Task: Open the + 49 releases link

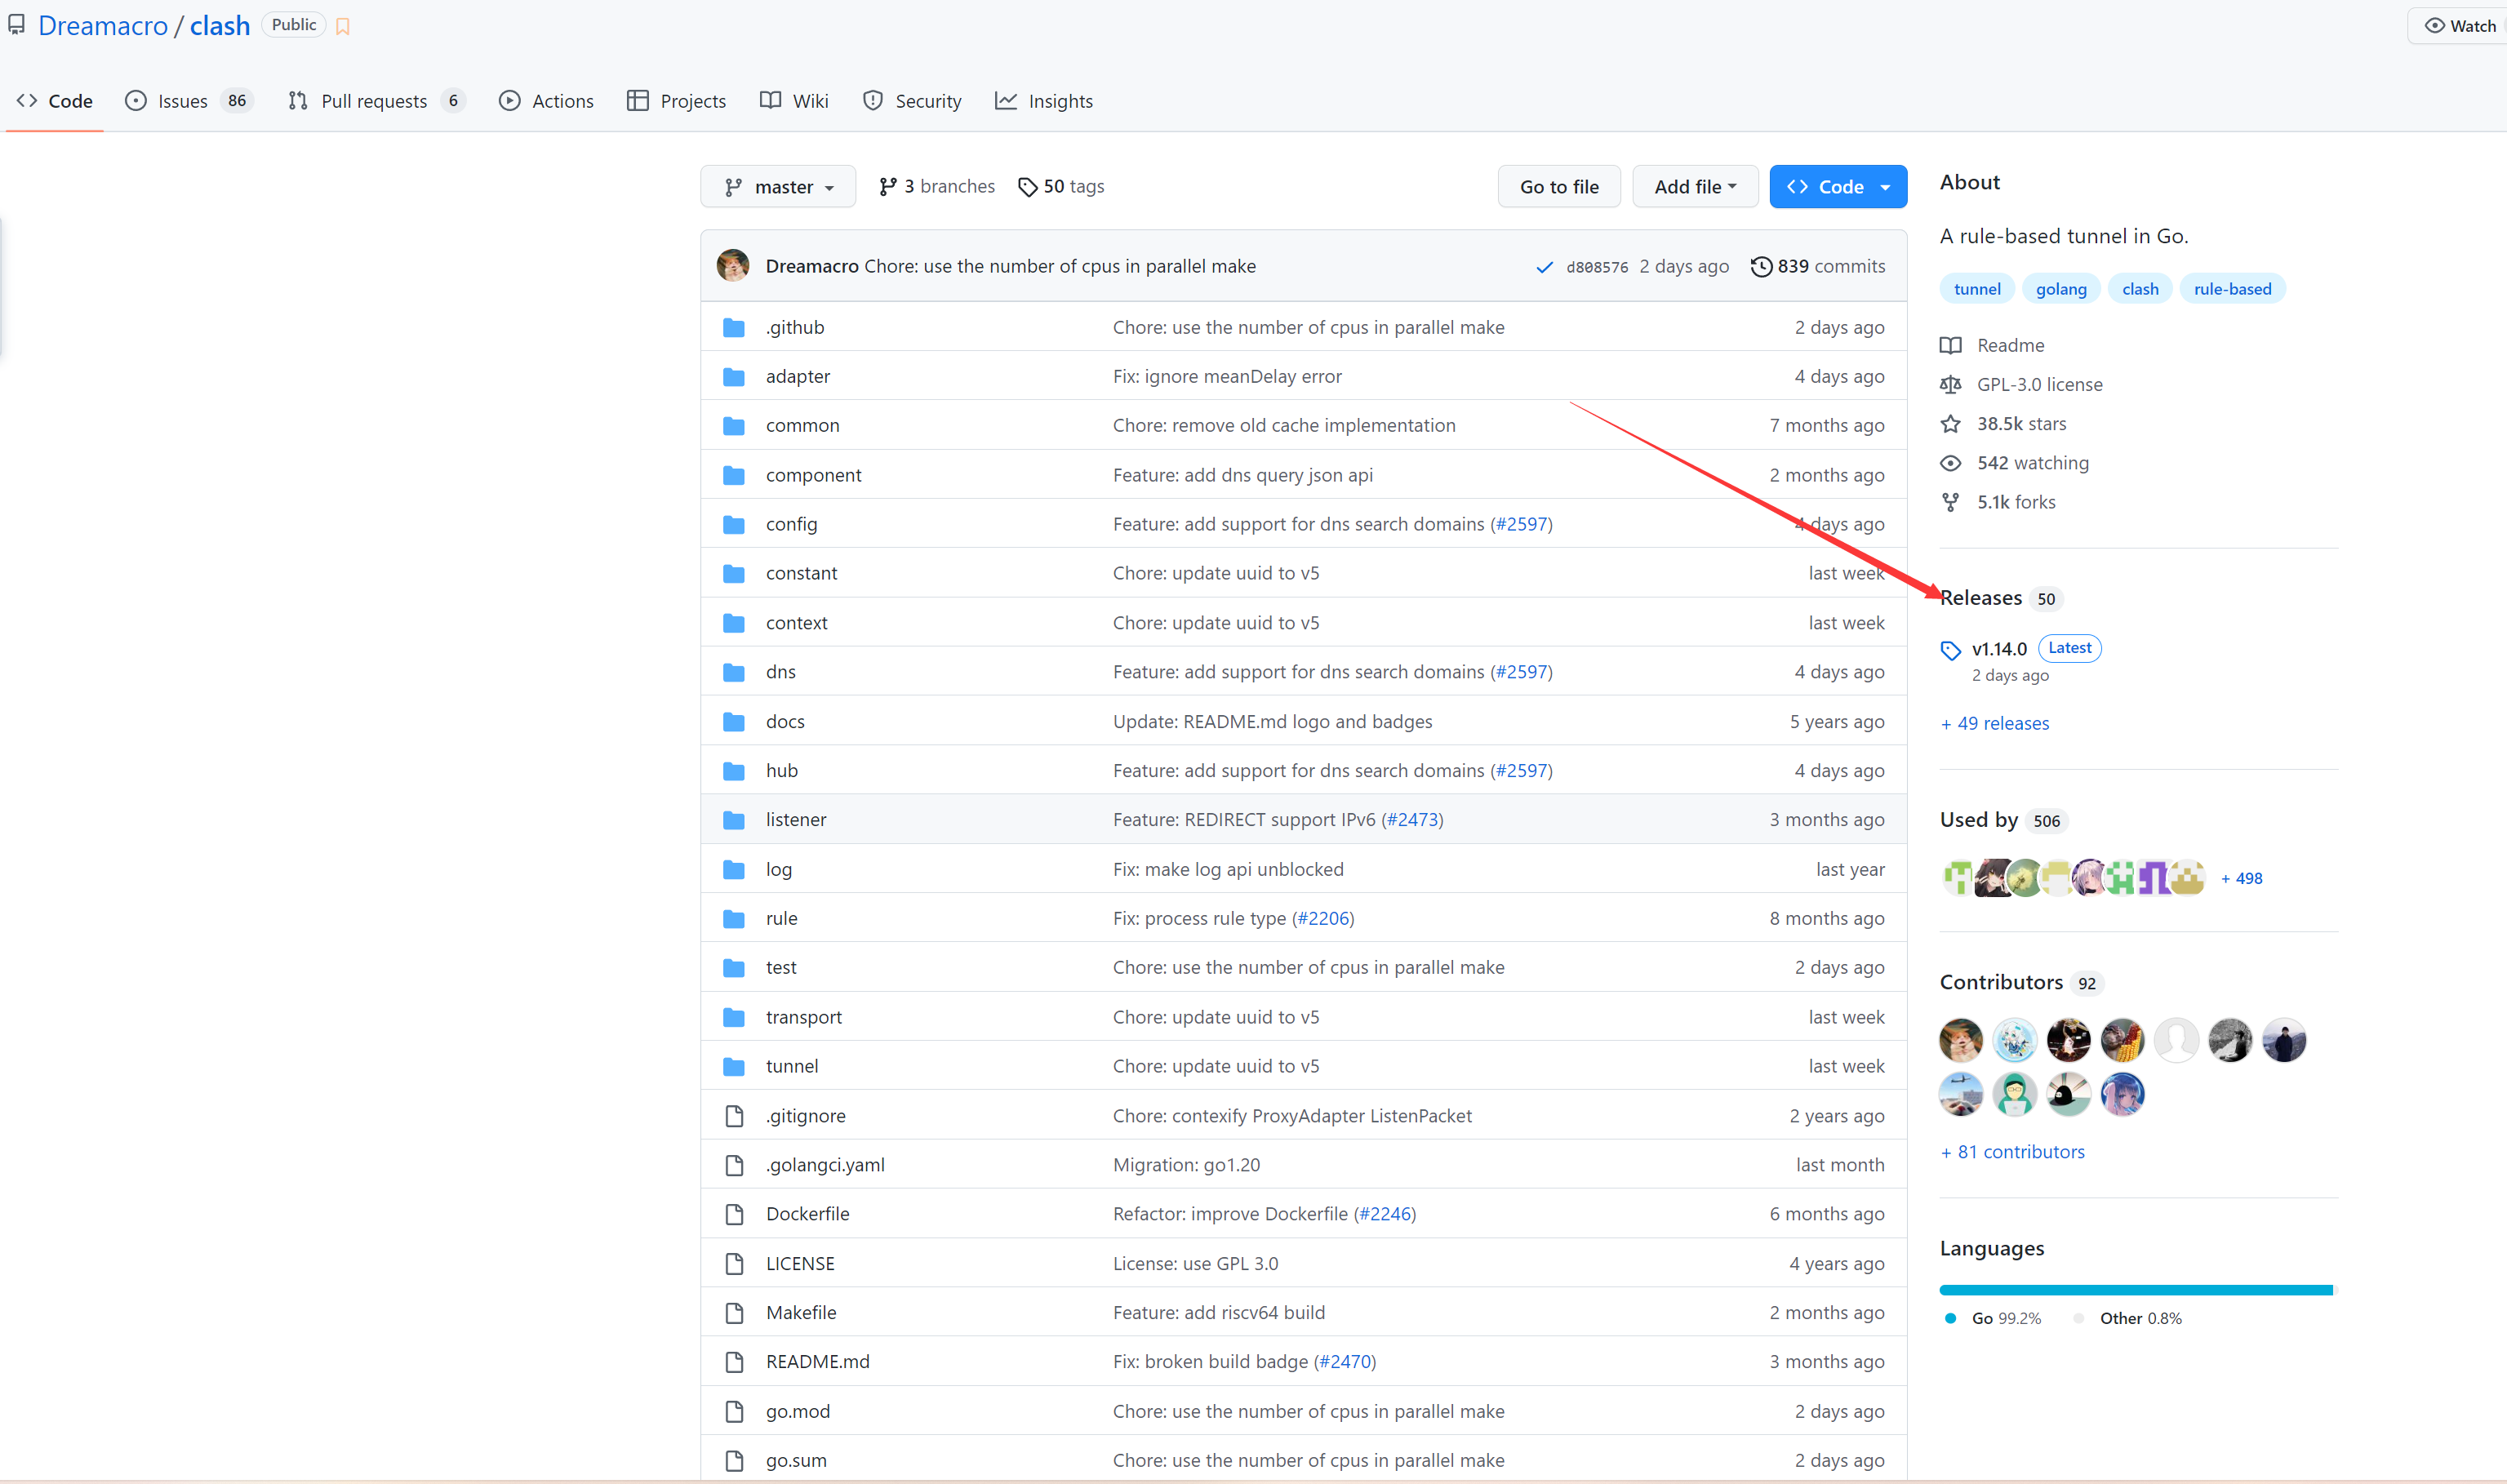Action: tap(1995, 724)
